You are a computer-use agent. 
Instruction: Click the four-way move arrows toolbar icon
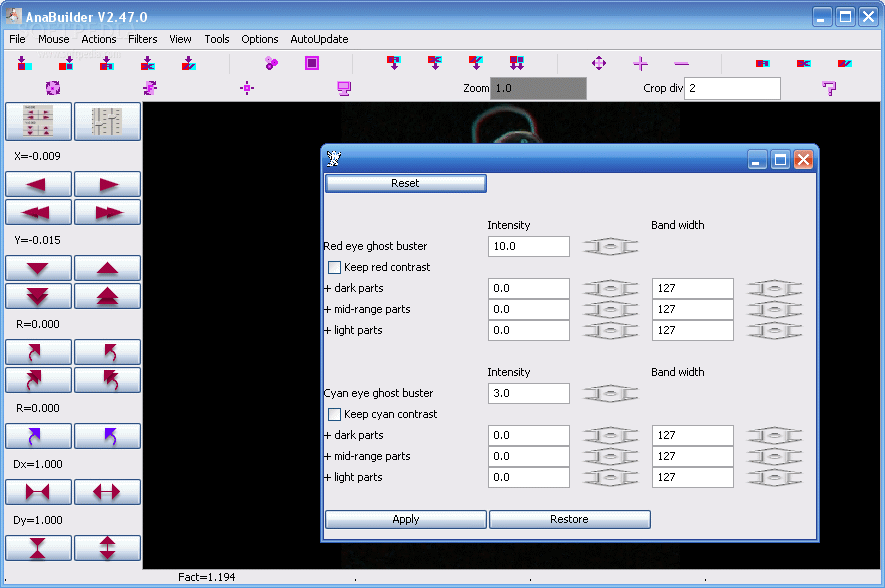click(599, 63)
